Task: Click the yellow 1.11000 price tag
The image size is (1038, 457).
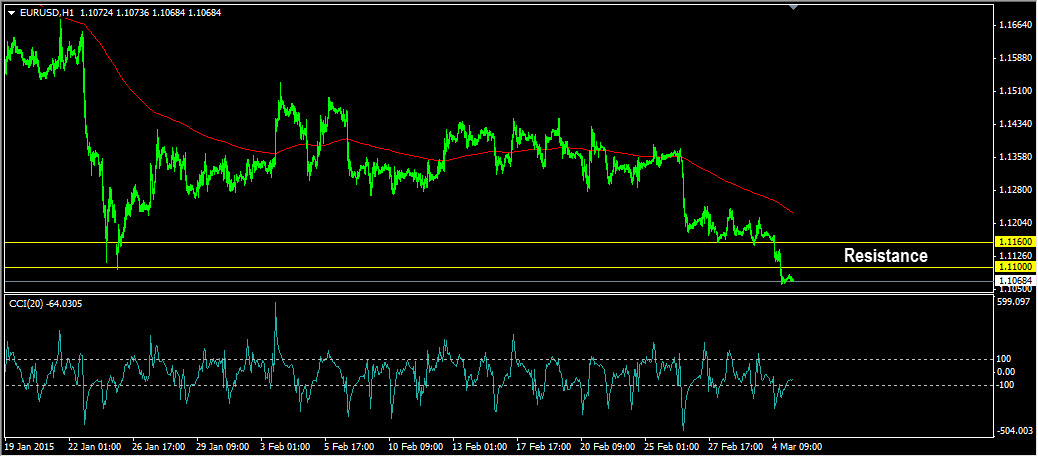Action: 1014,267
